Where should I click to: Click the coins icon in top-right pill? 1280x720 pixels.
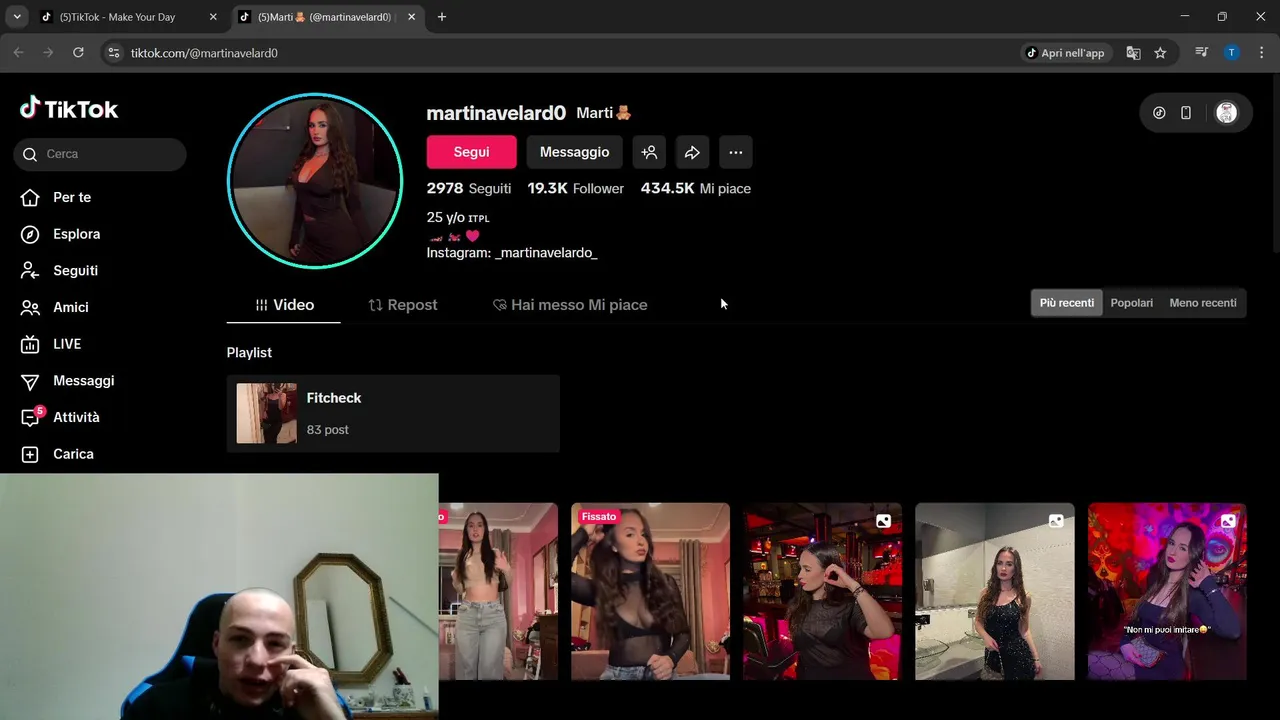pyautogui.click(x=1159, y=113)
